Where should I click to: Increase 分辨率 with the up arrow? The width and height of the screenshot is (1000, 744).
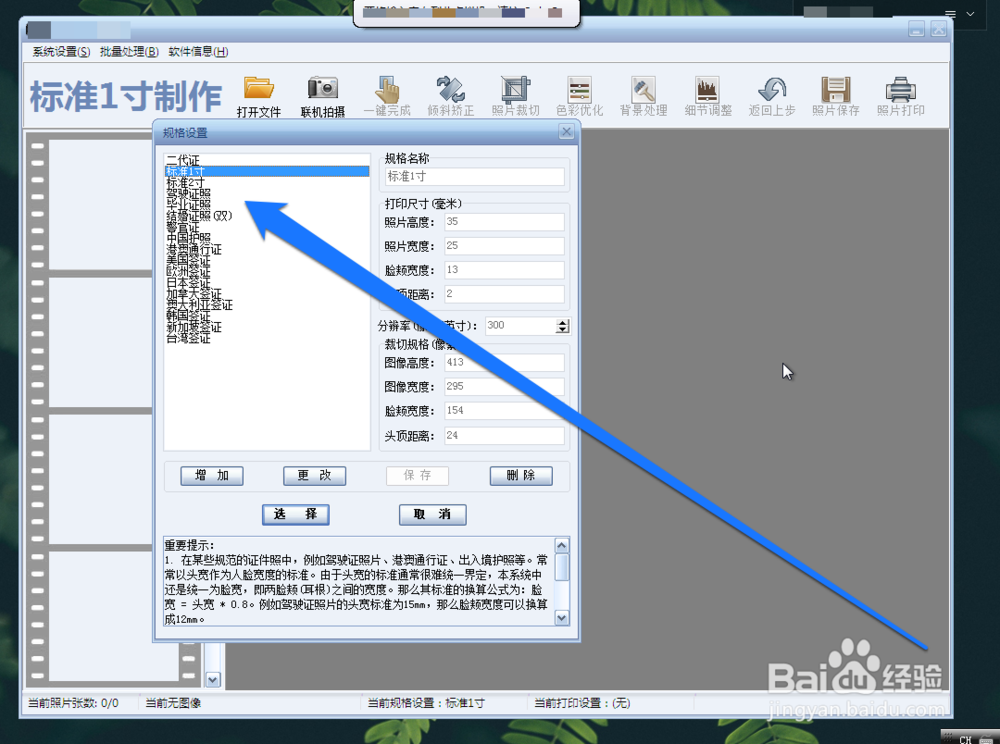[562, 323]
